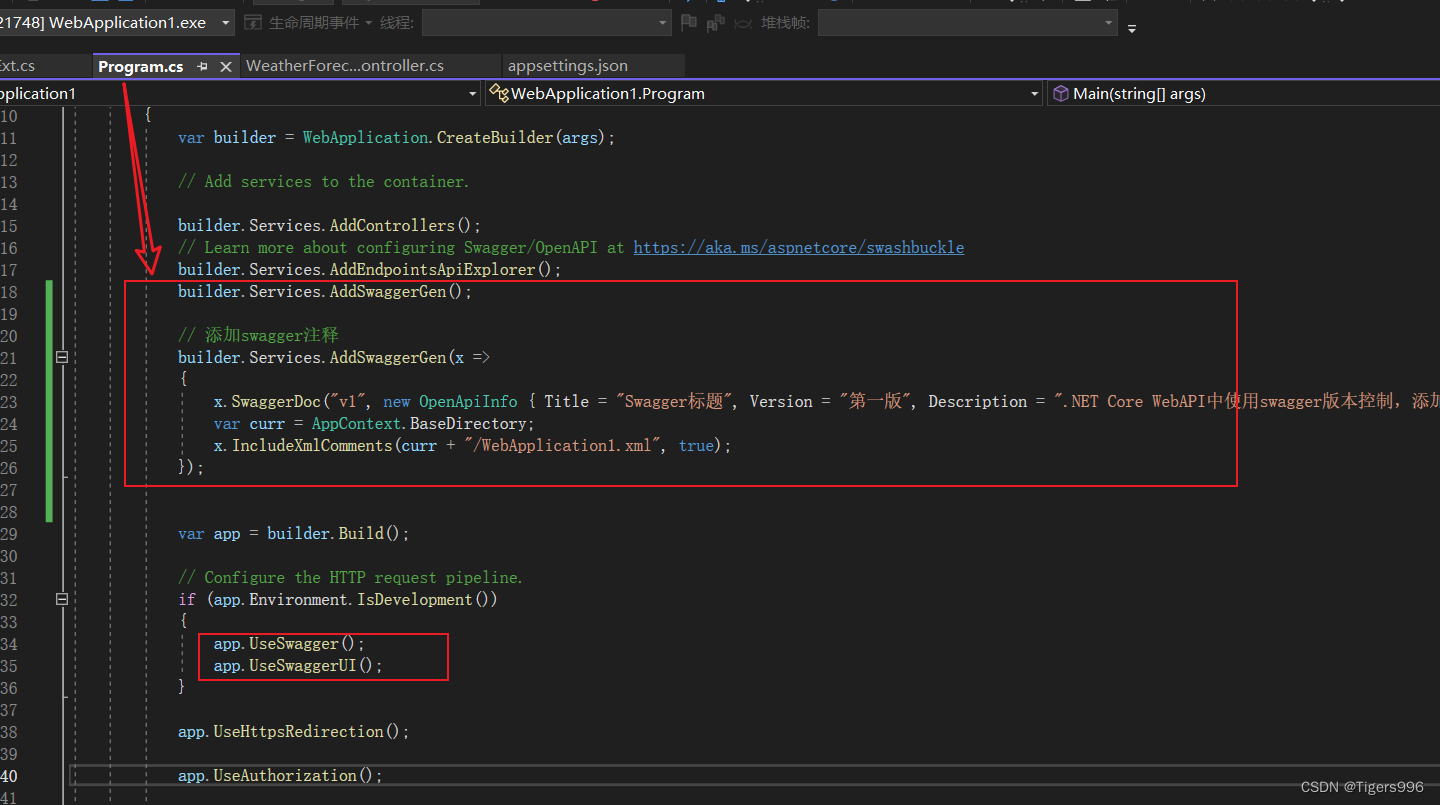Screen dimensions: 1440x805
Task: Collapse the if IsDevelopment block on line 32
Action: pyautogui.click(x=62, y=599)
